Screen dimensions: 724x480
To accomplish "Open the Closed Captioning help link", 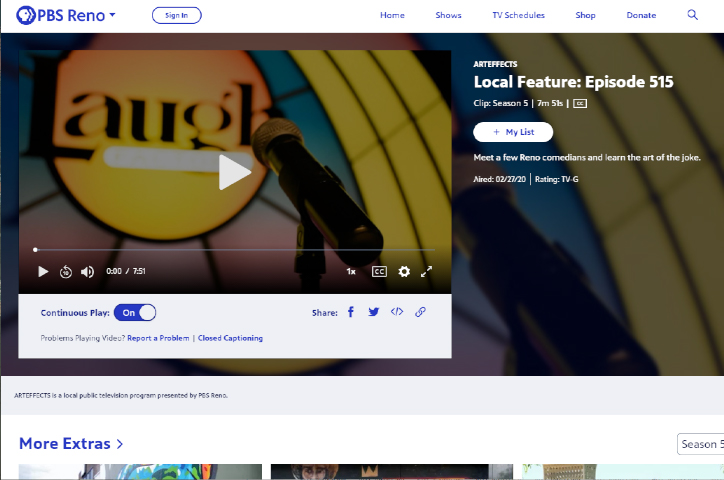I will click(x=230, y=338).
